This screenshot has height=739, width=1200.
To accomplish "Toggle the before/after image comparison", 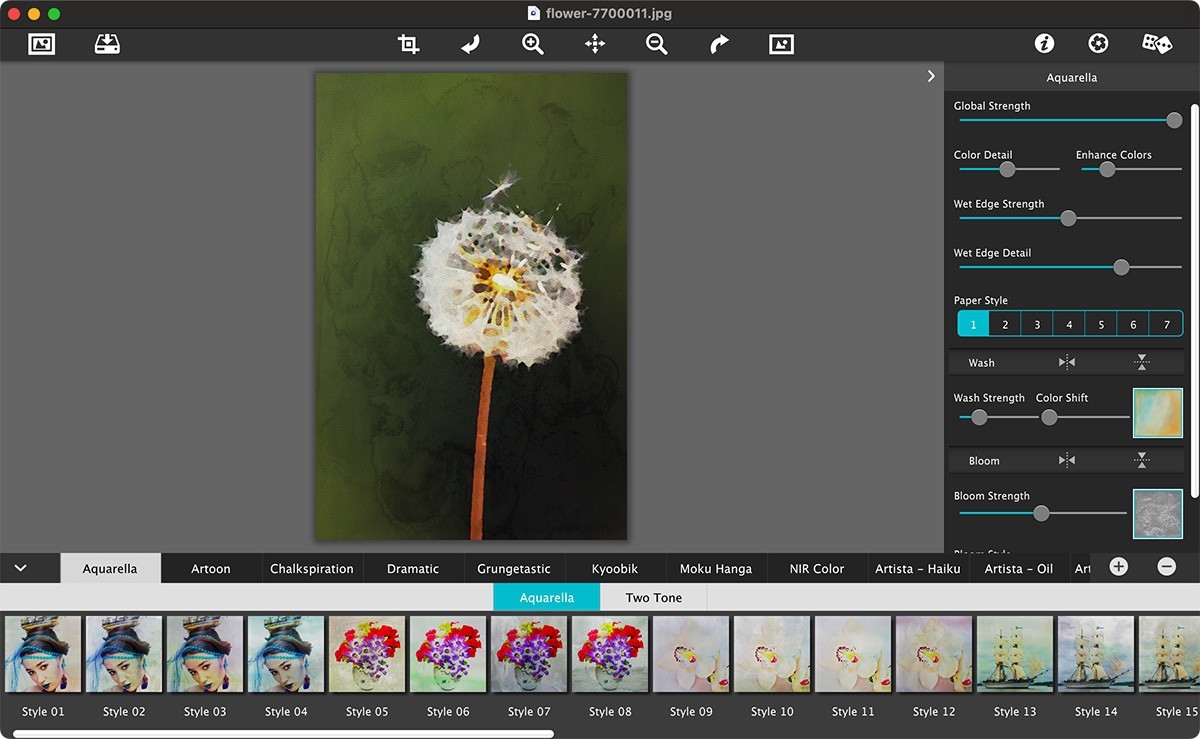I will click(x=780, y=43).
